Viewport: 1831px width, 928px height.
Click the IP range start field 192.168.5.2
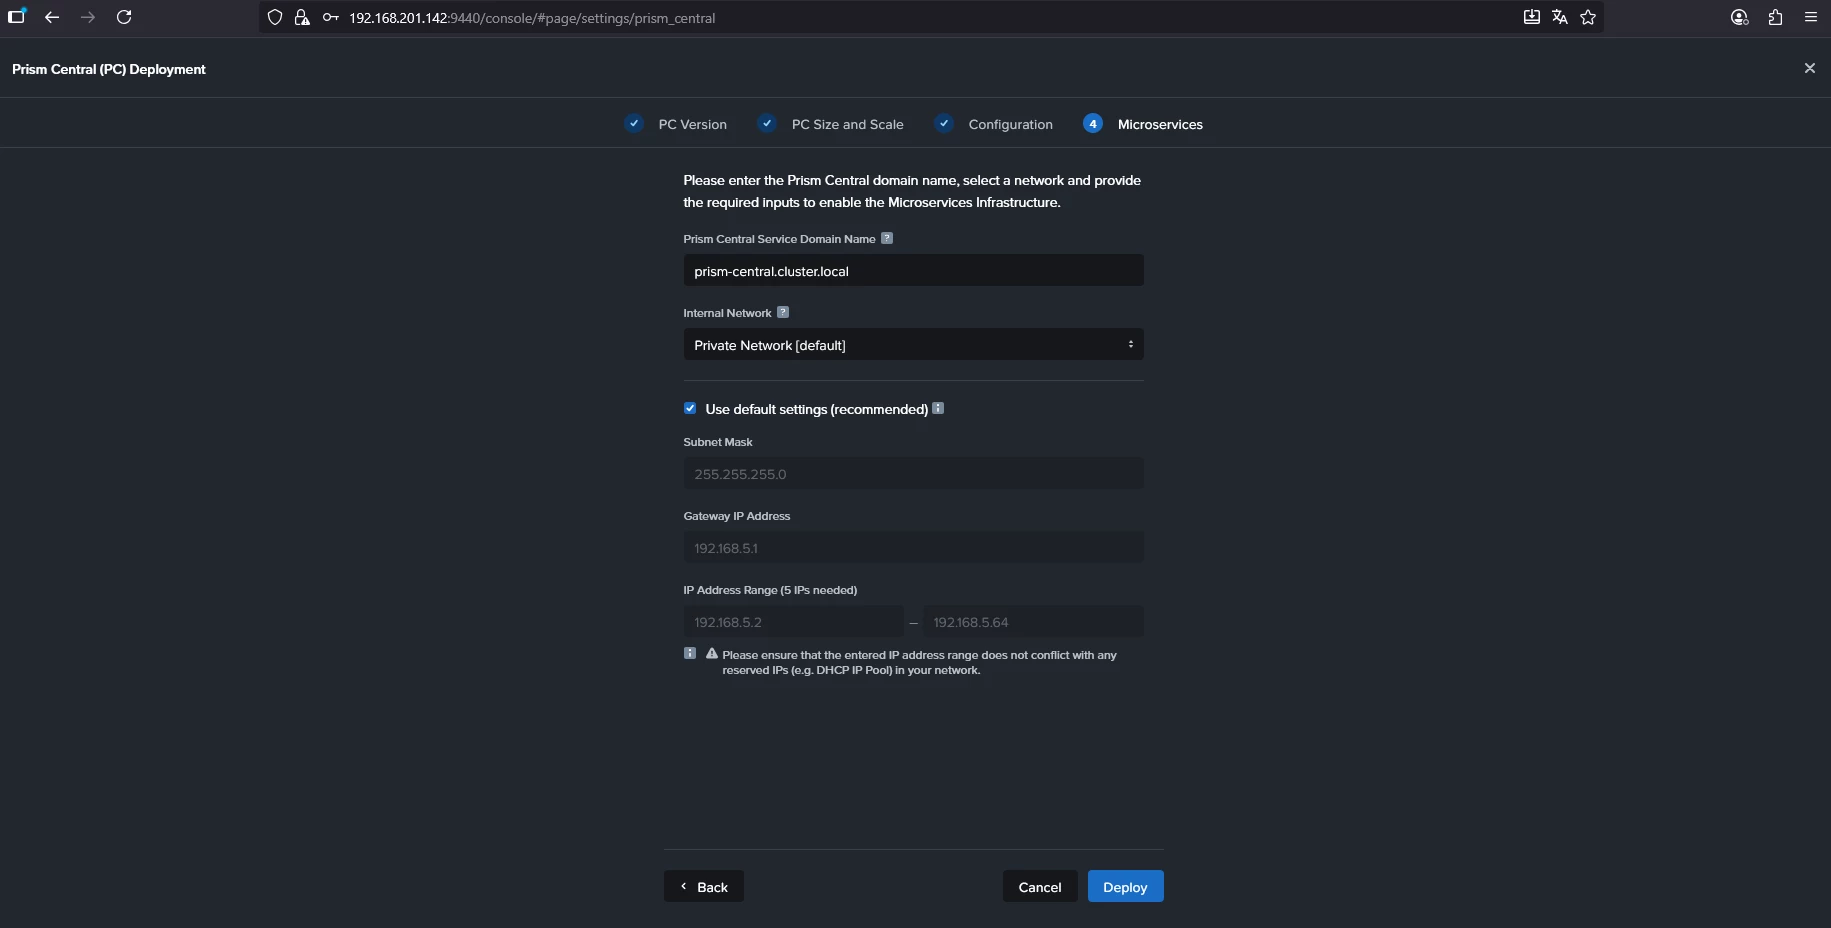pyautogui.click(x=793, y=622)
